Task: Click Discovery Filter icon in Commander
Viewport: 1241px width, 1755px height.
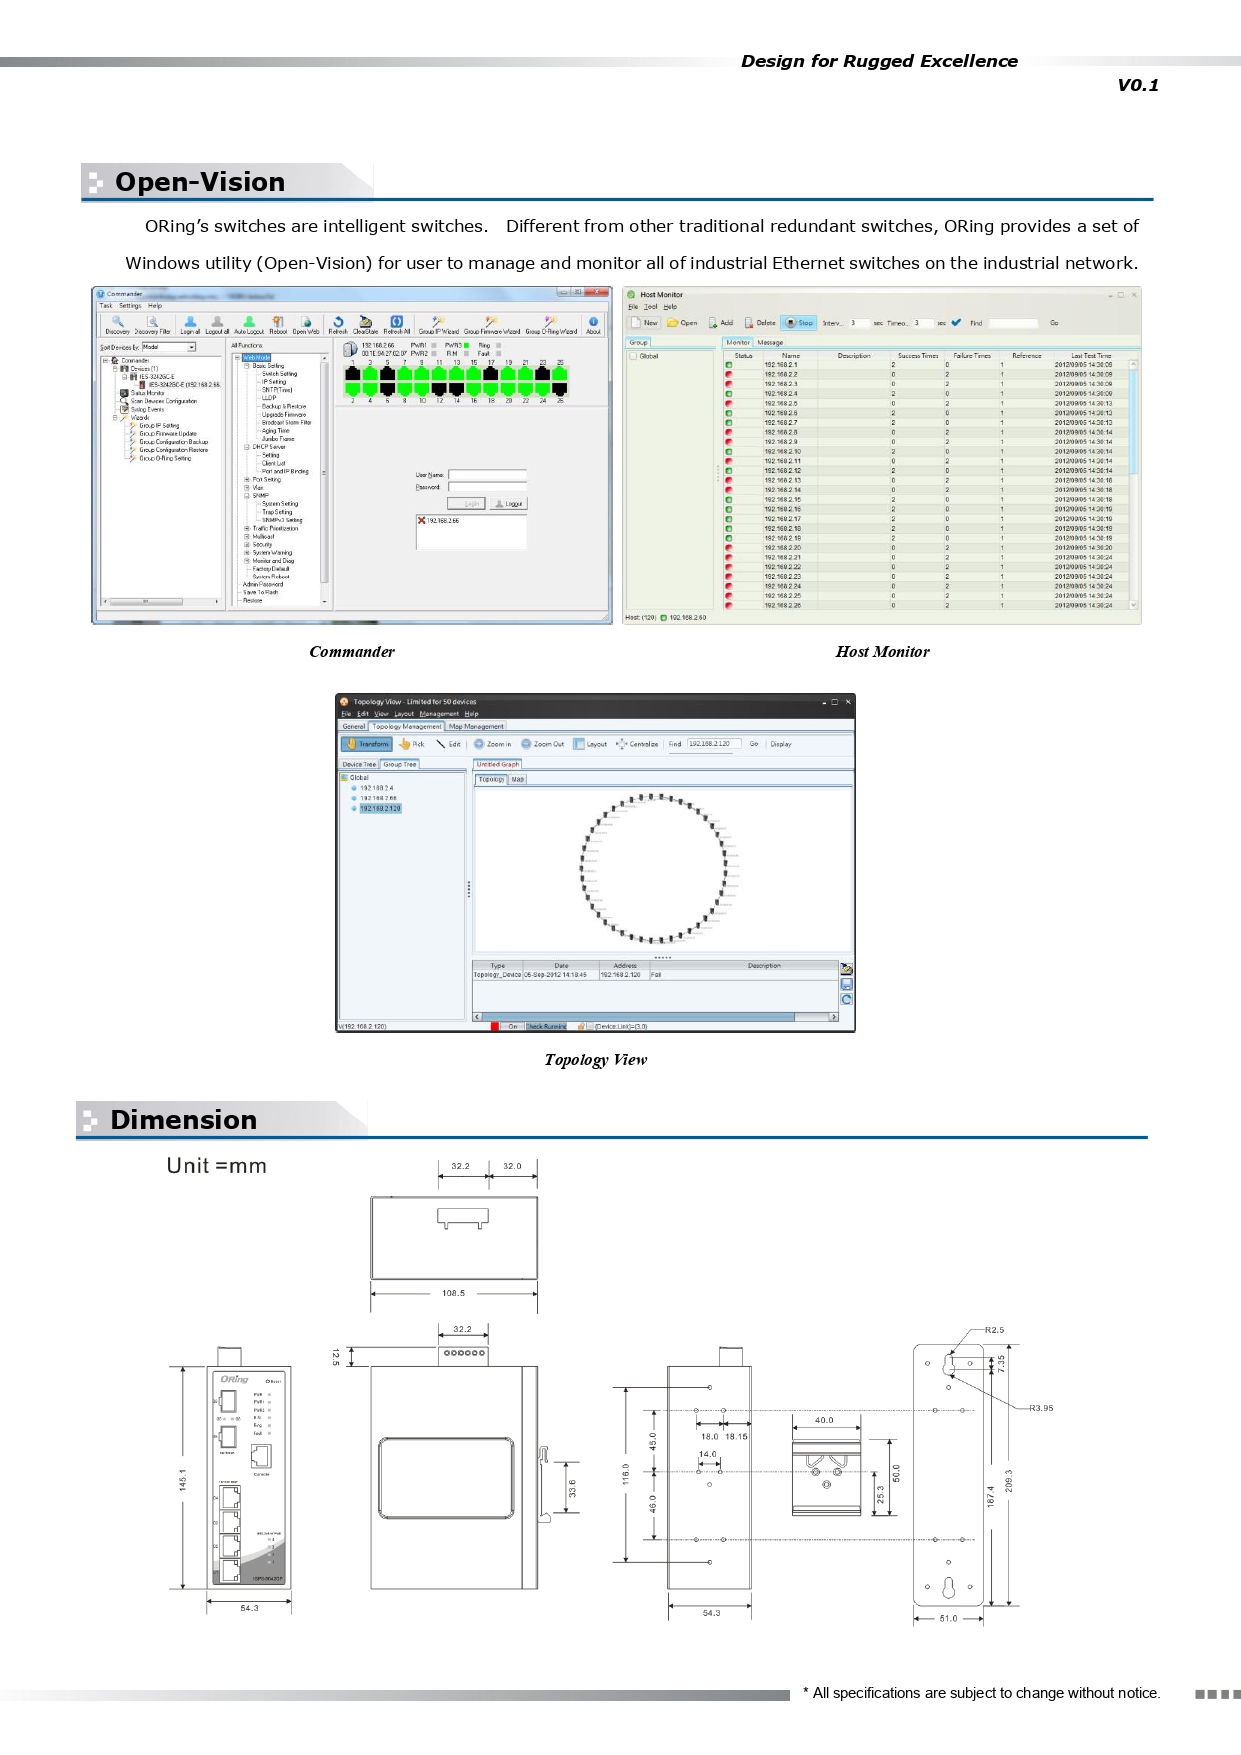Action: 152,325
